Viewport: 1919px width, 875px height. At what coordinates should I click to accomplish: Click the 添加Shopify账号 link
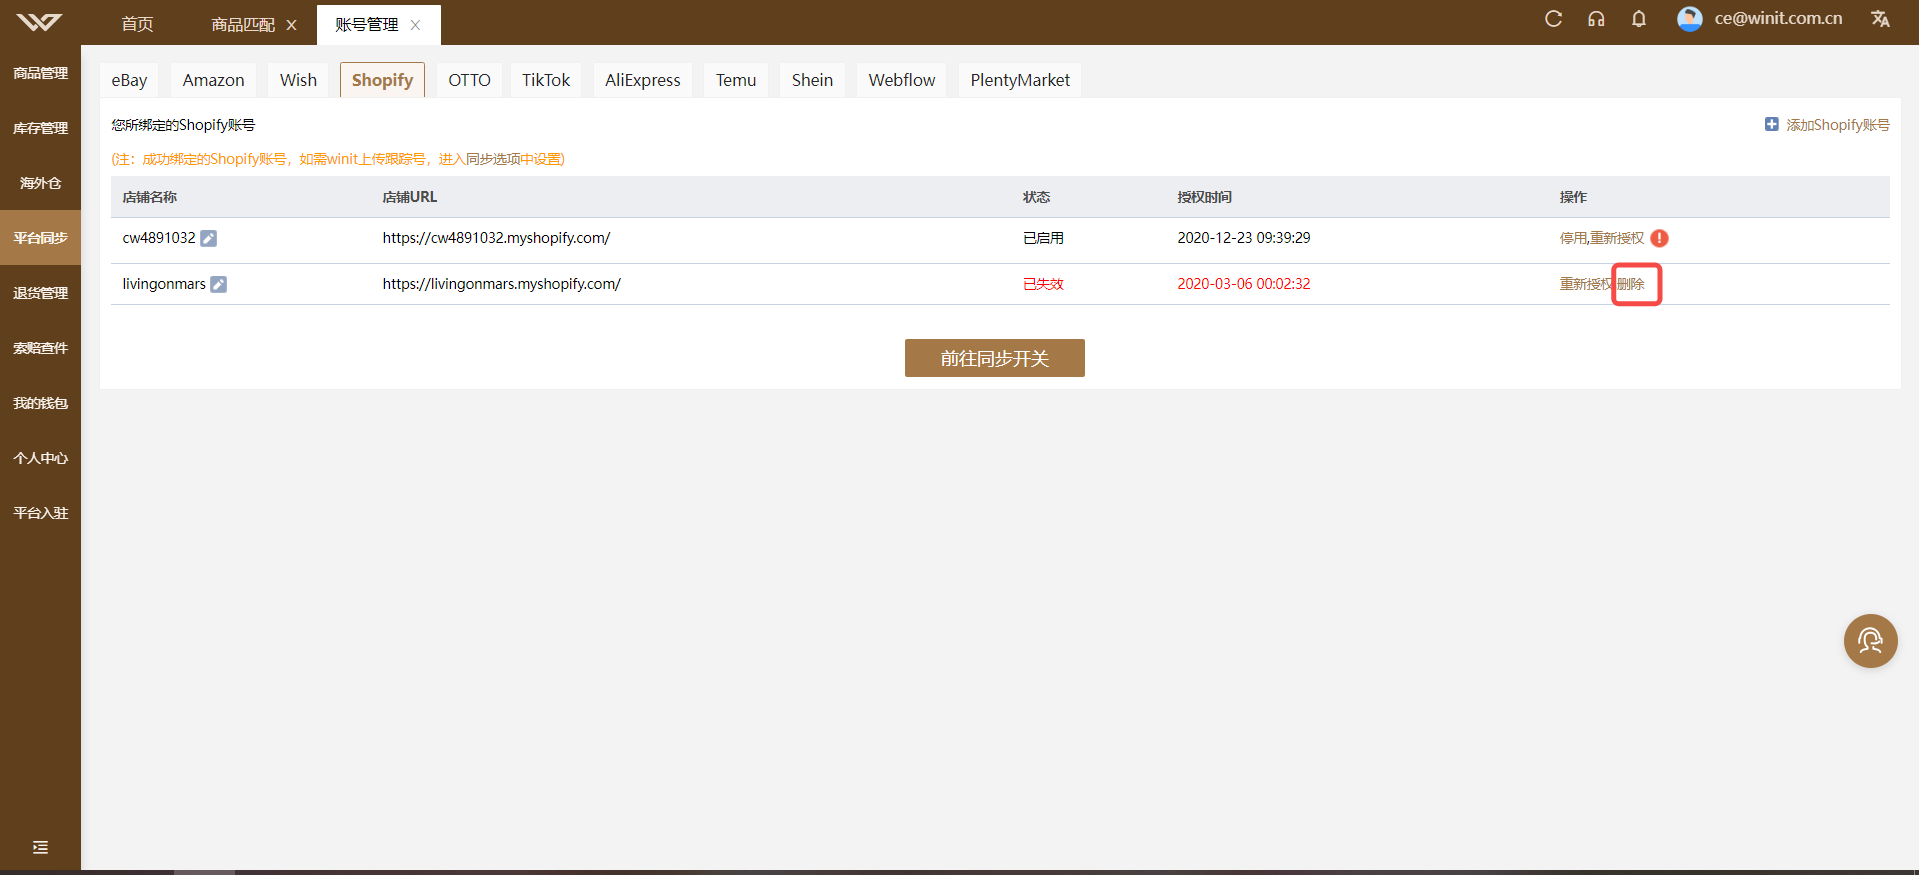click(1838, 125)
